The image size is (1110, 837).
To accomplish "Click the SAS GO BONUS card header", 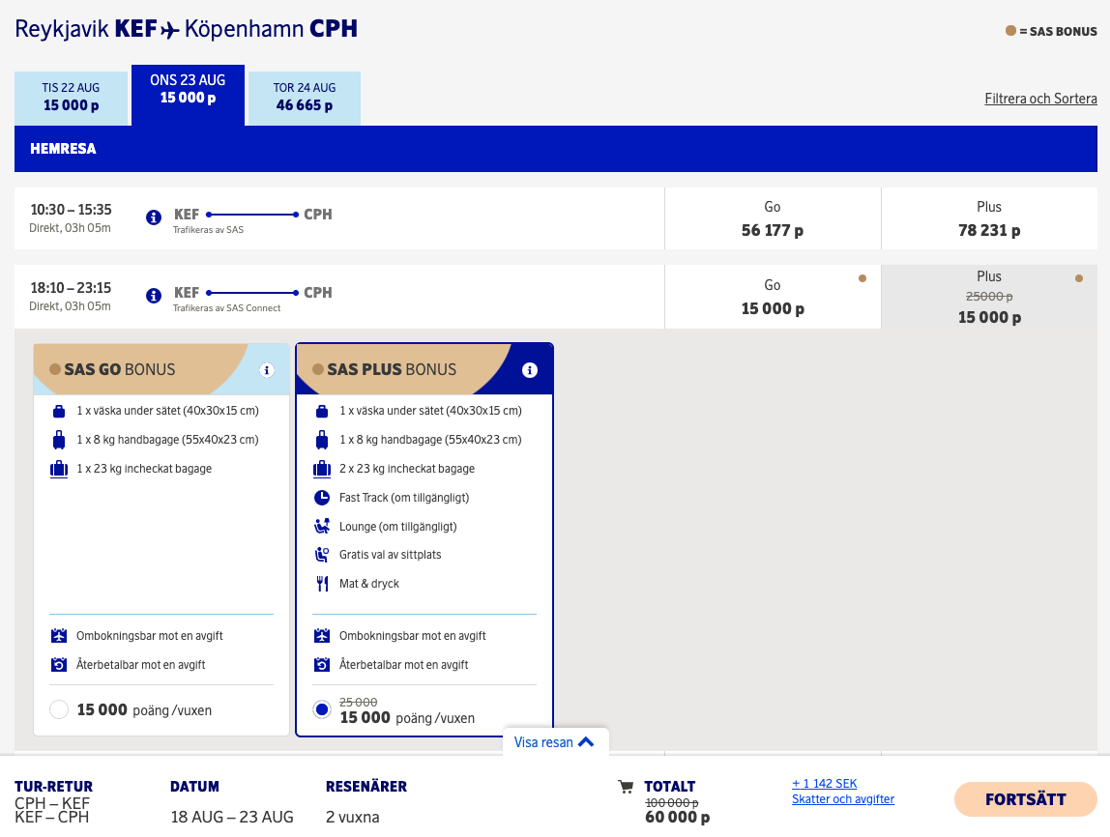I will [x=161, y=370].
